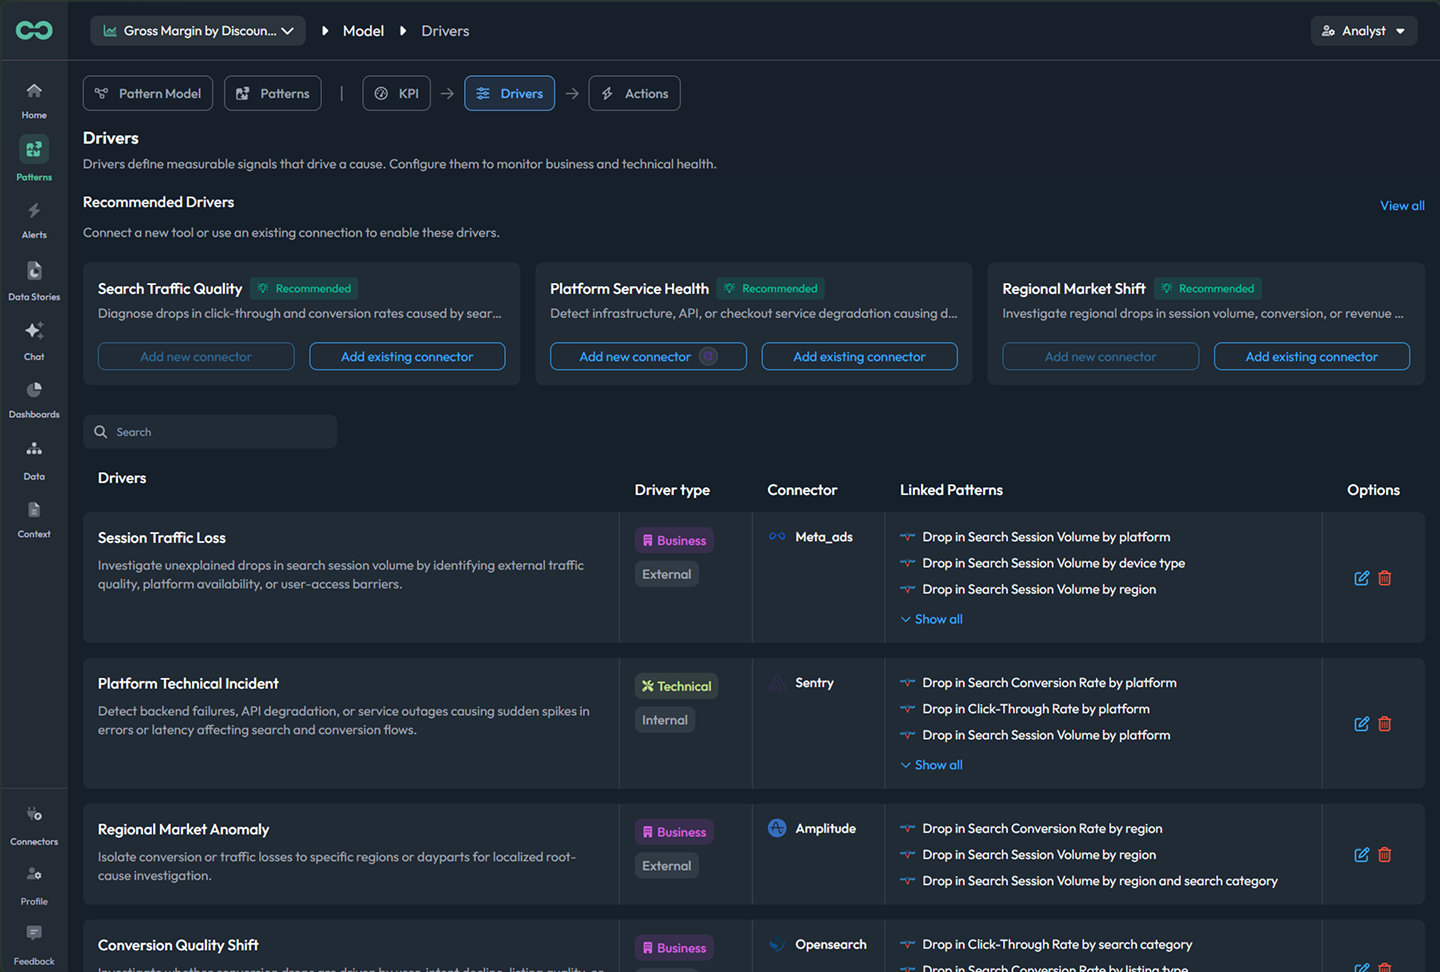
Task: Open pattern Drop in Search Session Volume by device type
Action: [x=1053, y=563]
